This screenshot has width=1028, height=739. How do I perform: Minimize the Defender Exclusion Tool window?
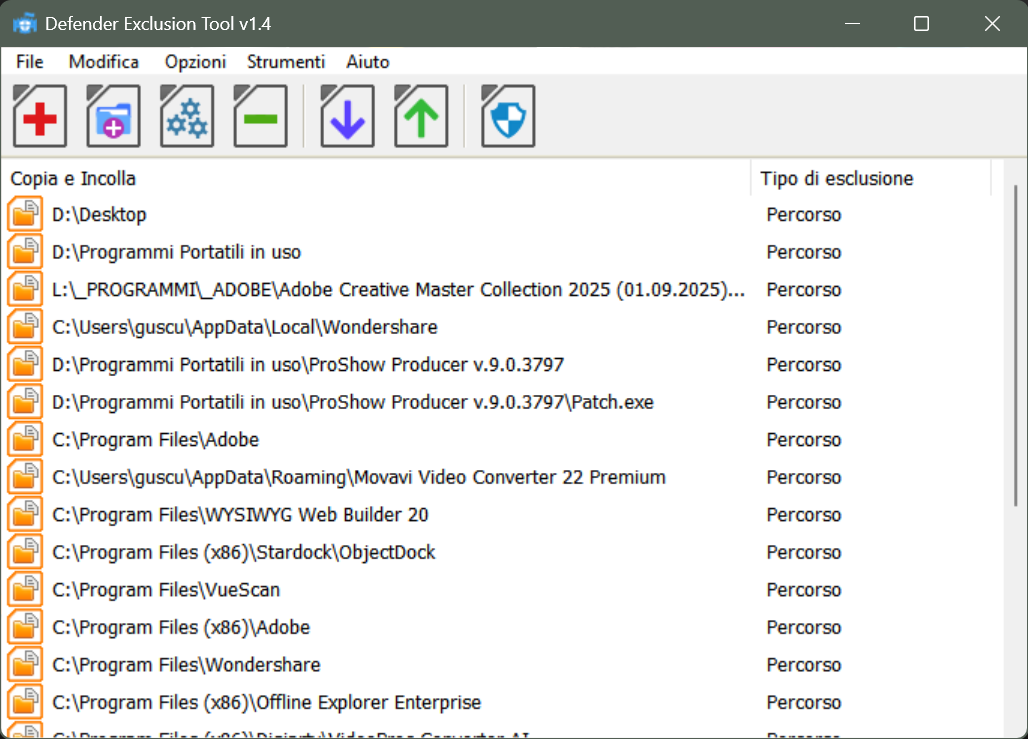tap(852, 24)
